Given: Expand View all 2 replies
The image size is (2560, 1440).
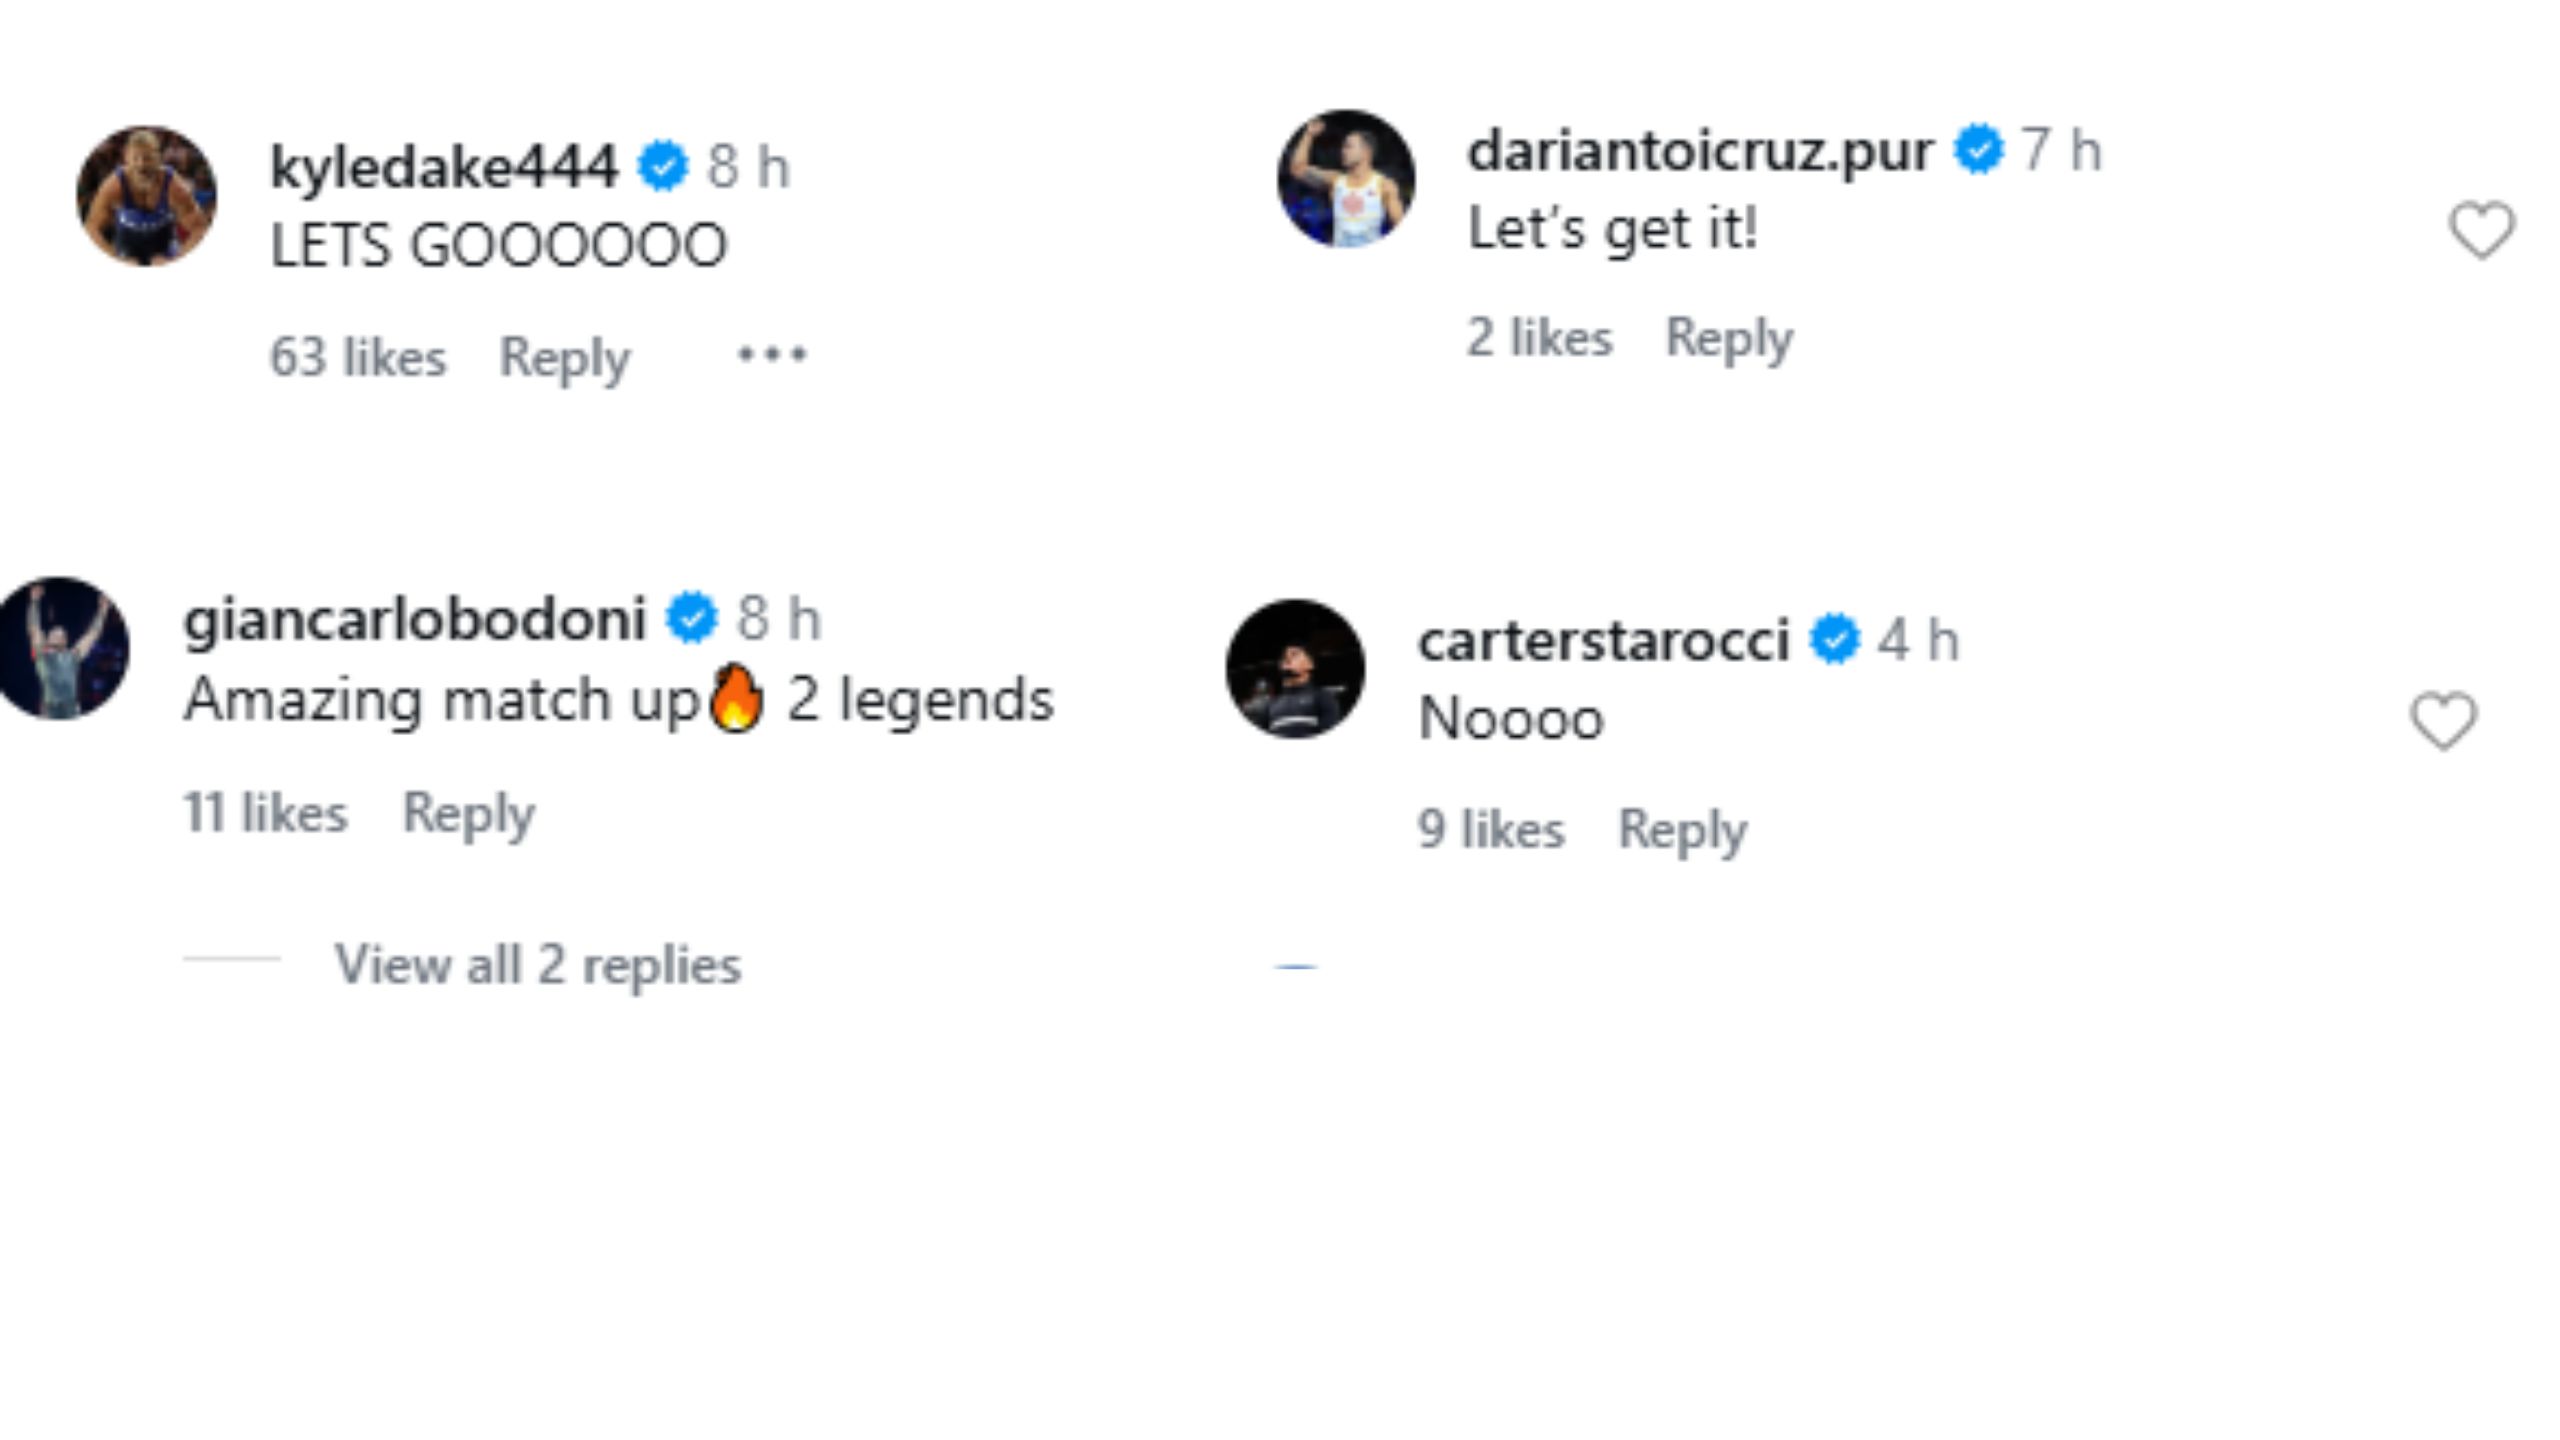Looking at the screenshot, I should (538, 965).
